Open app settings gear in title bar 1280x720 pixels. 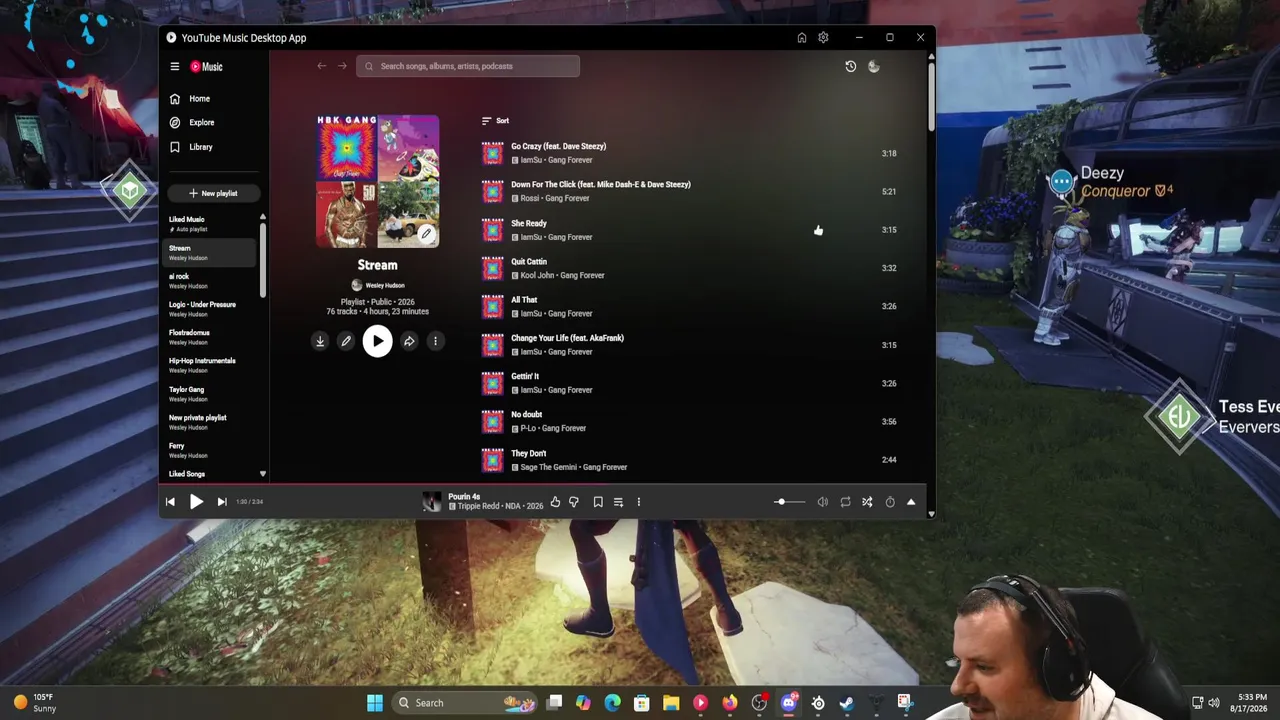pos(823,38)
